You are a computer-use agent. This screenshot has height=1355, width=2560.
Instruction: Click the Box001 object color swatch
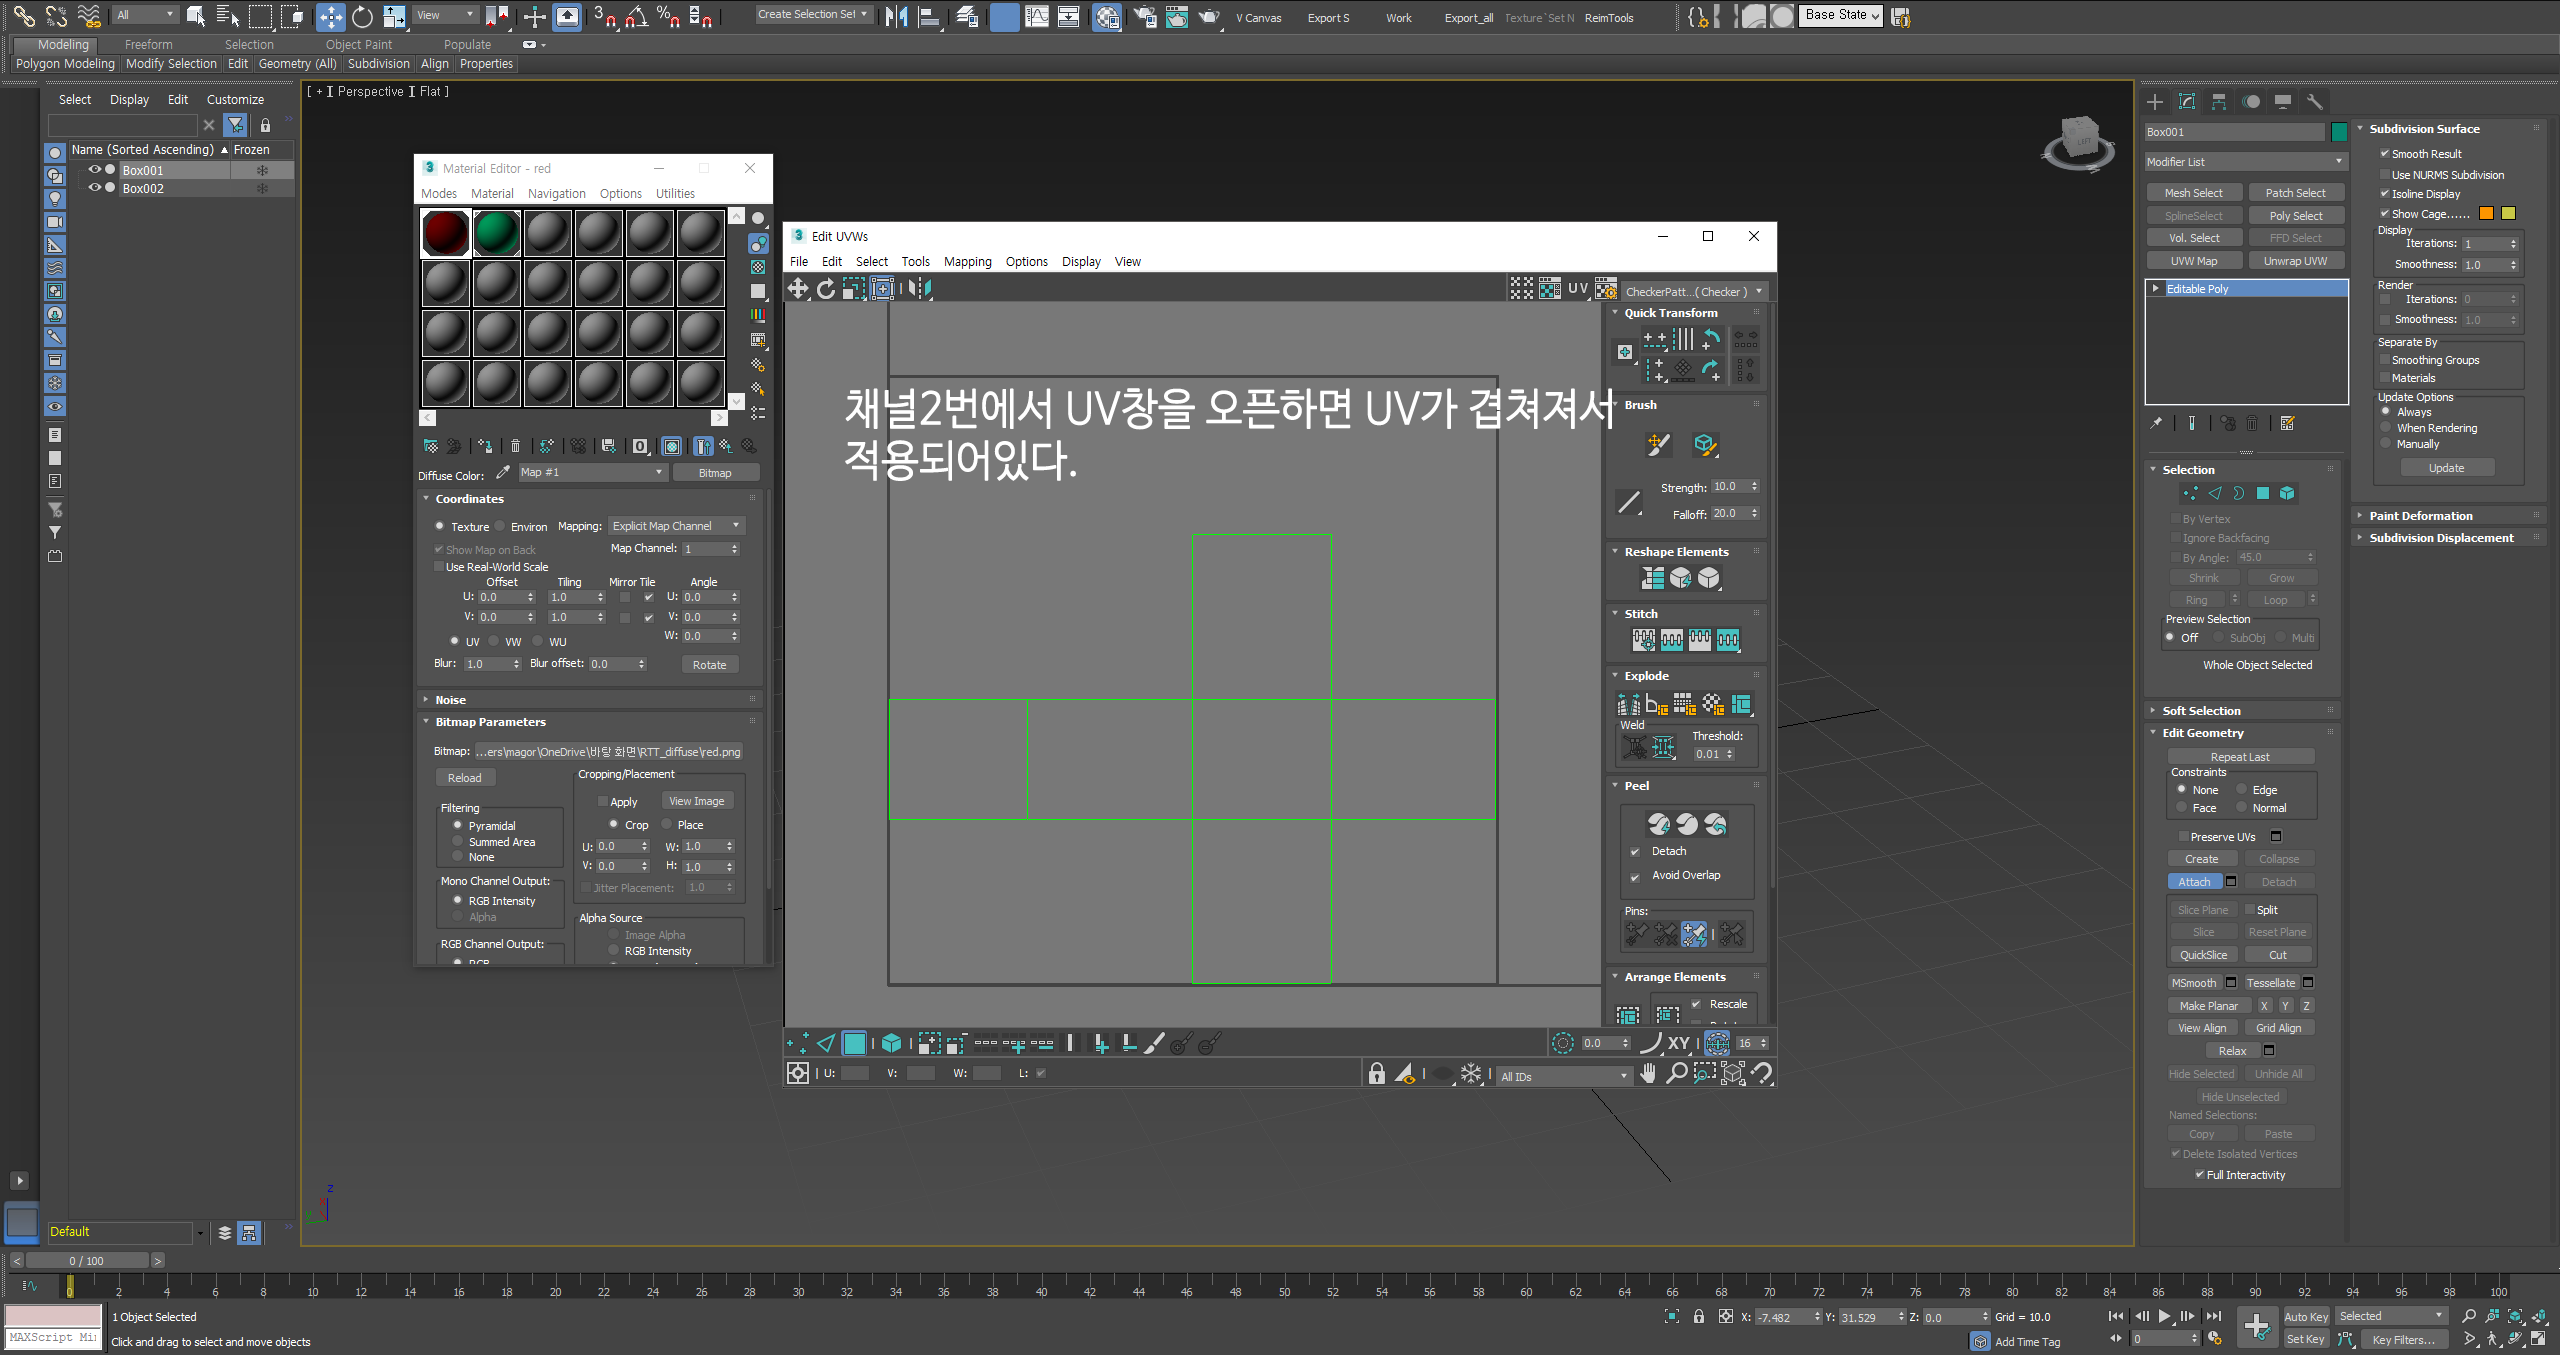pos(2339,132)
